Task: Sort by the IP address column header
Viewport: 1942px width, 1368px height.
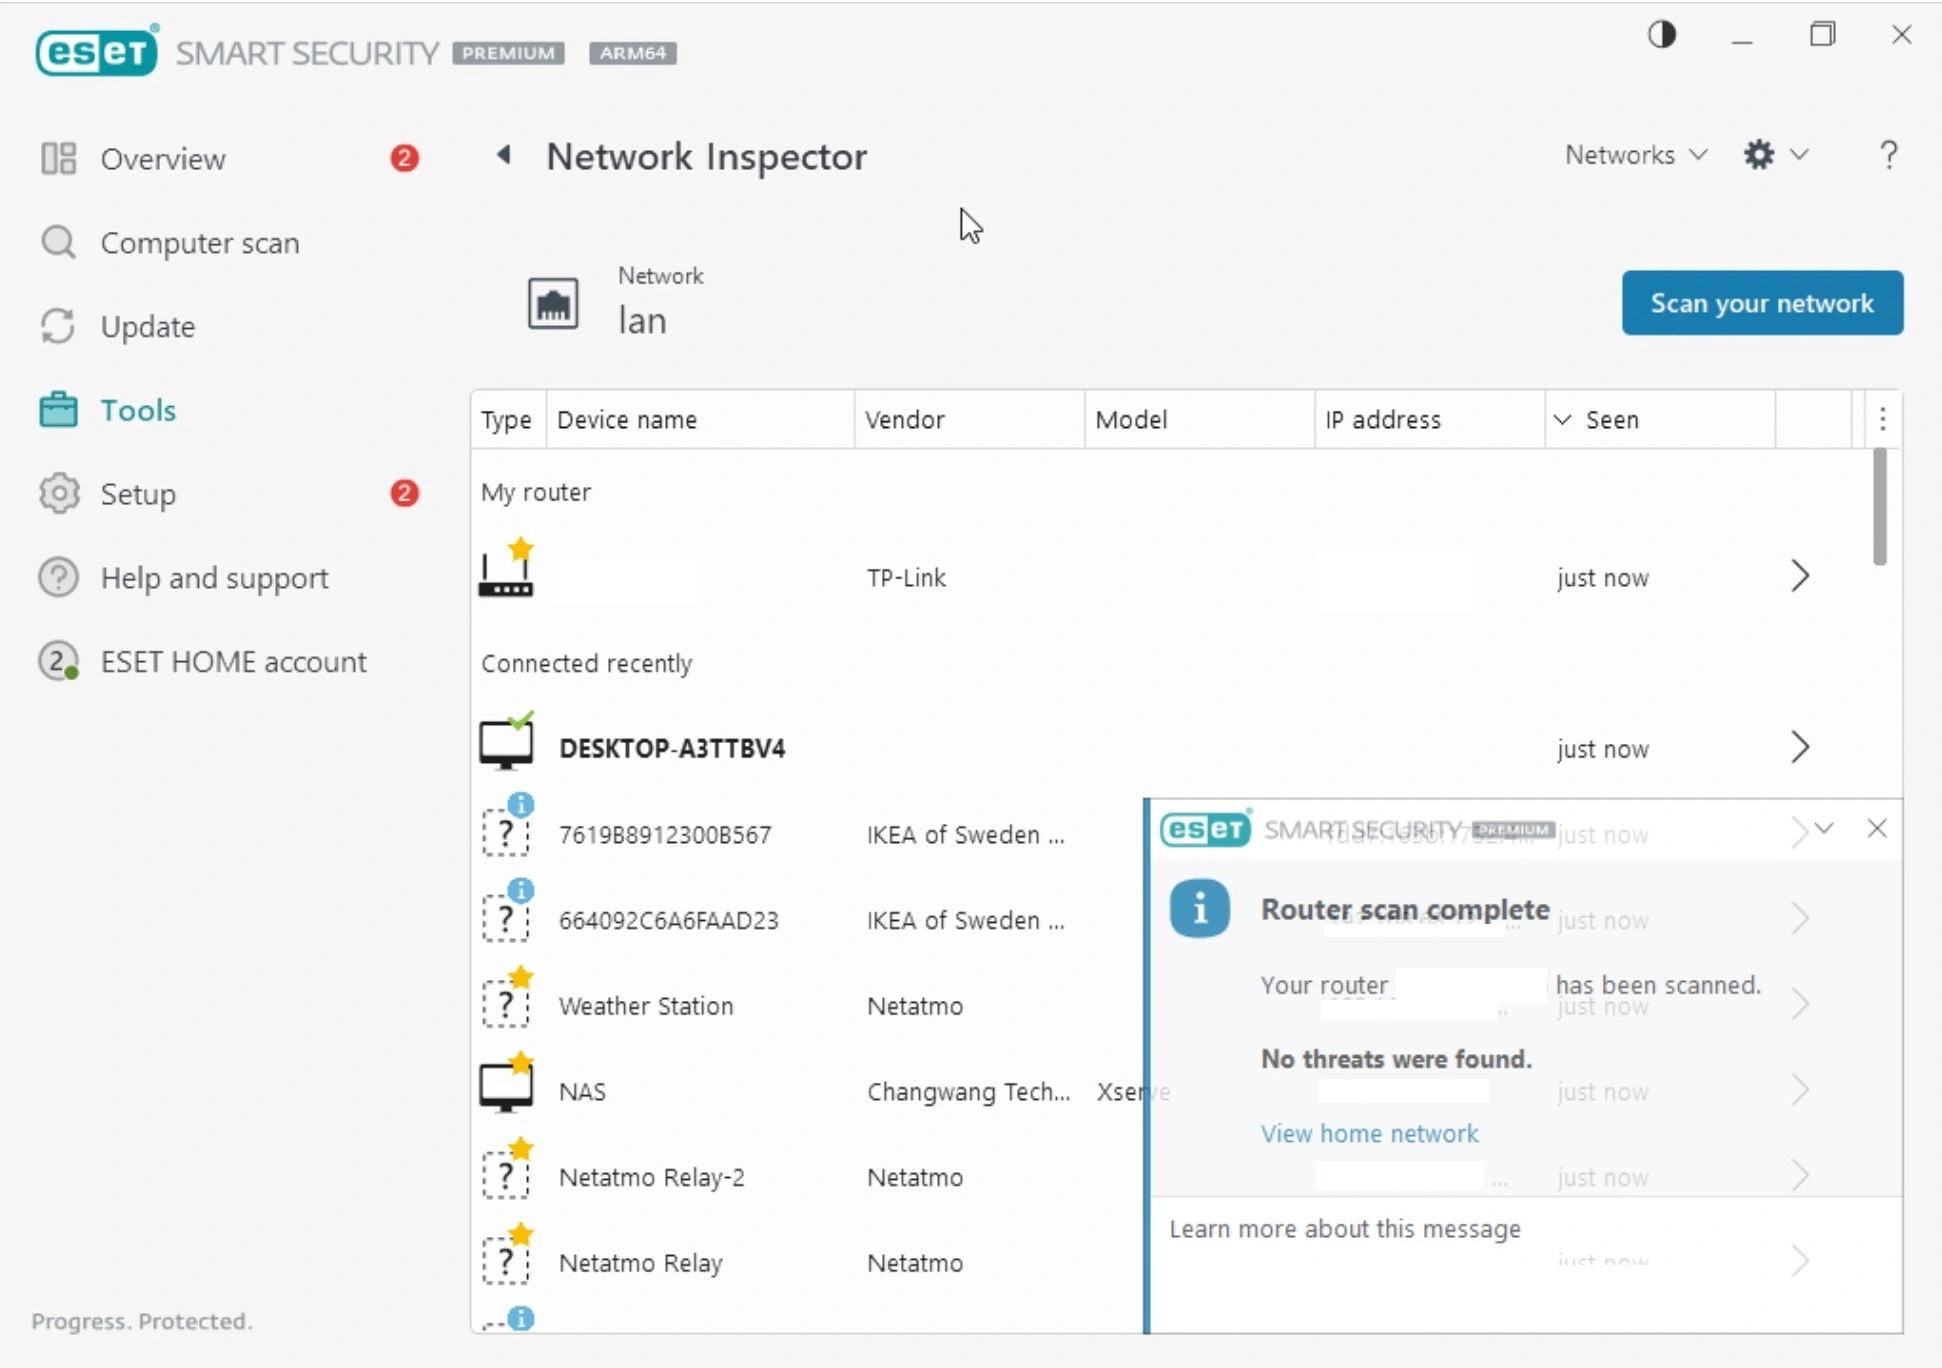Action: (1429, 419)
